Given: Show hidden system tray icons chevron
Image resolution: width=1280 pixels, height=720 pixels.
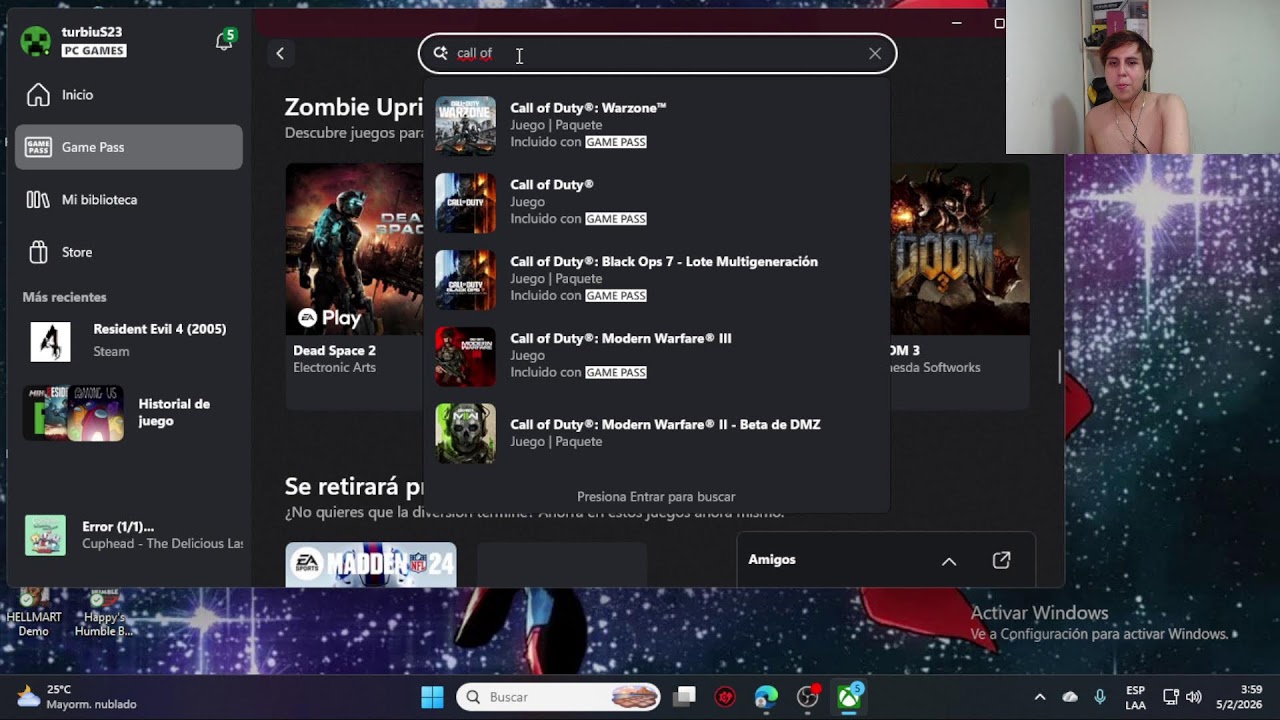Looking at the screenshot, I should tap(1040, 697).
